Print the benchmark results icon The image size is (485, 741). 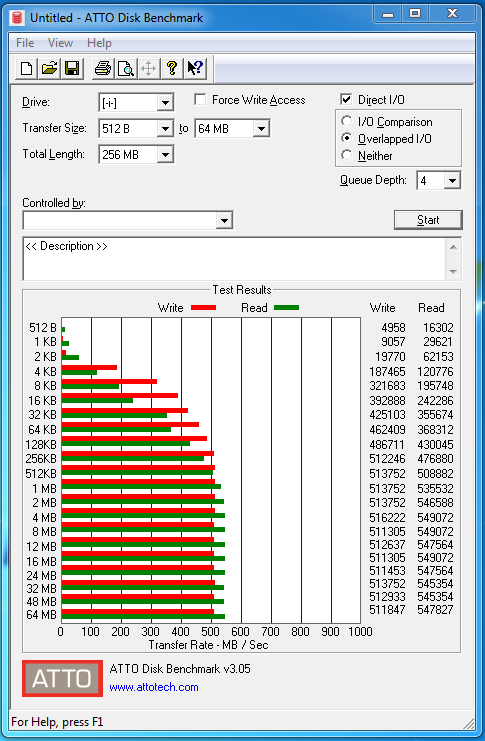[x=103, y=69]
